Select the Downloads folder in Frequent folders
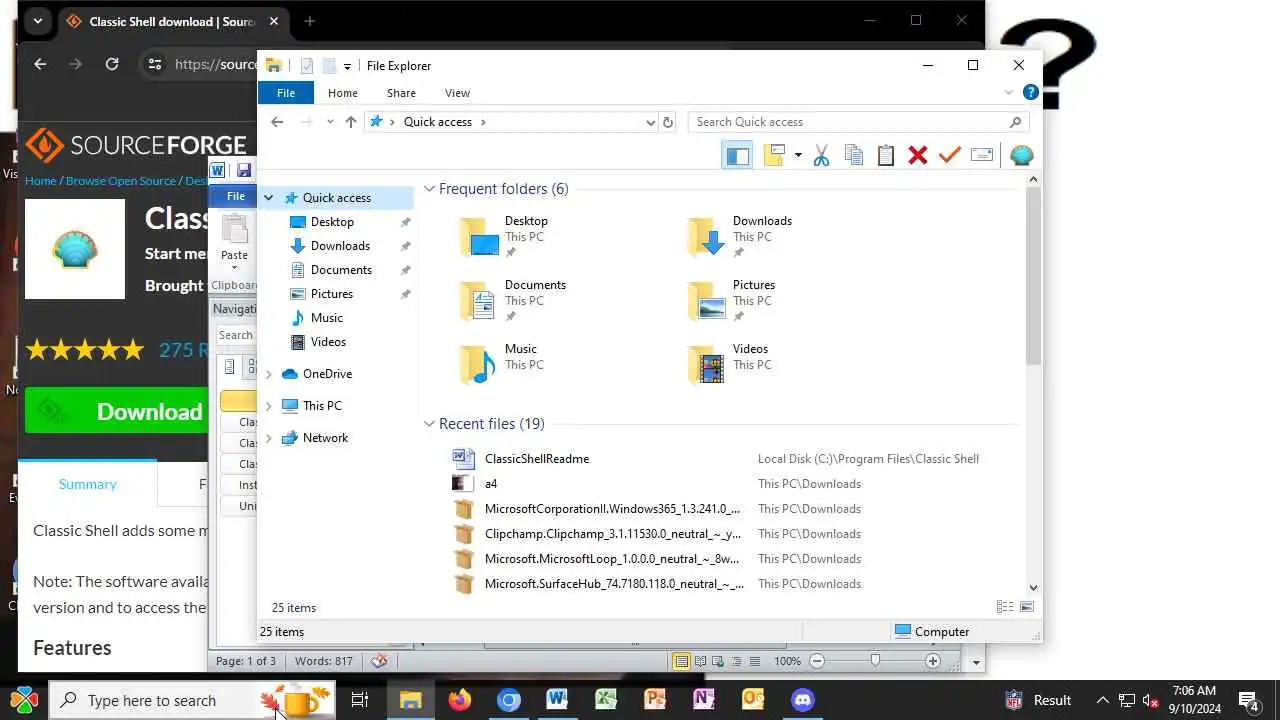 coord(740,236)
